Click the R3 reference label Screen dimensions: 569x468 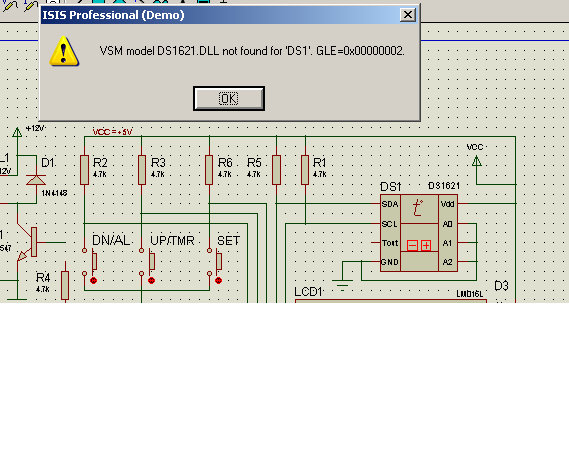(x=158, y=163)
